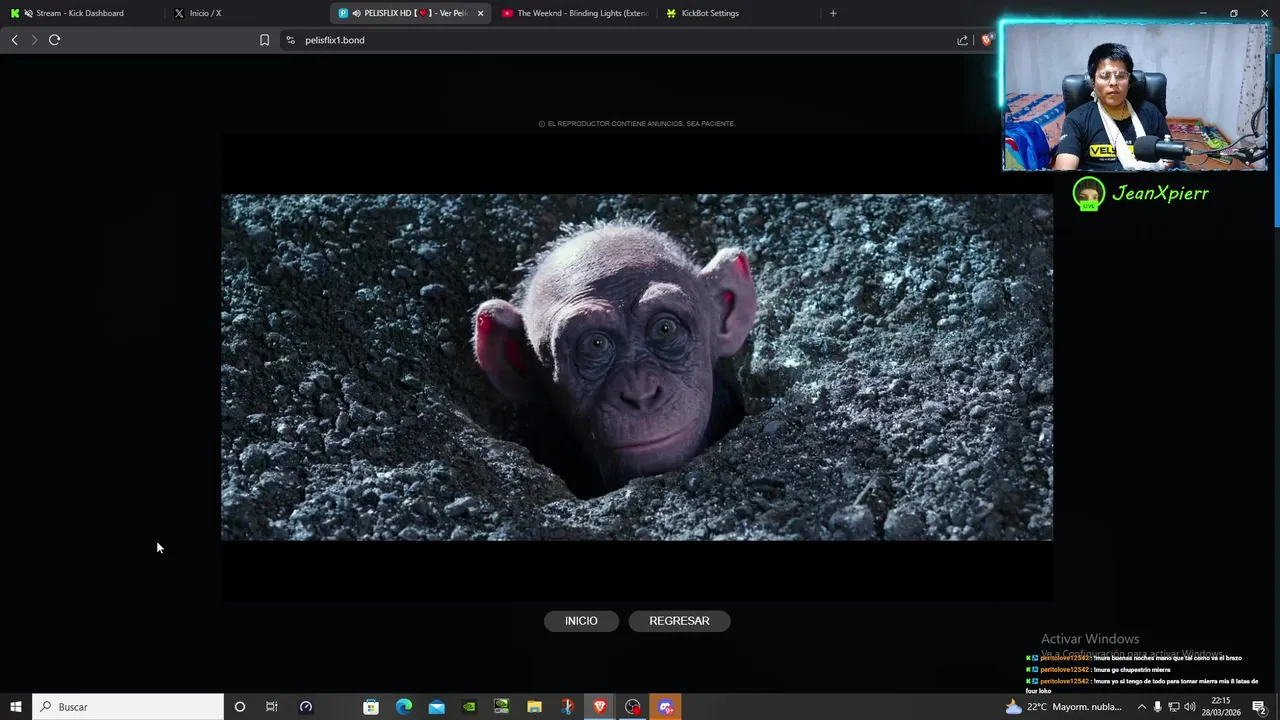Open OBS Studio from the taskbar
Viewport: 1280px width, 720px height.
pyautogui.click(x=633, y=707)
